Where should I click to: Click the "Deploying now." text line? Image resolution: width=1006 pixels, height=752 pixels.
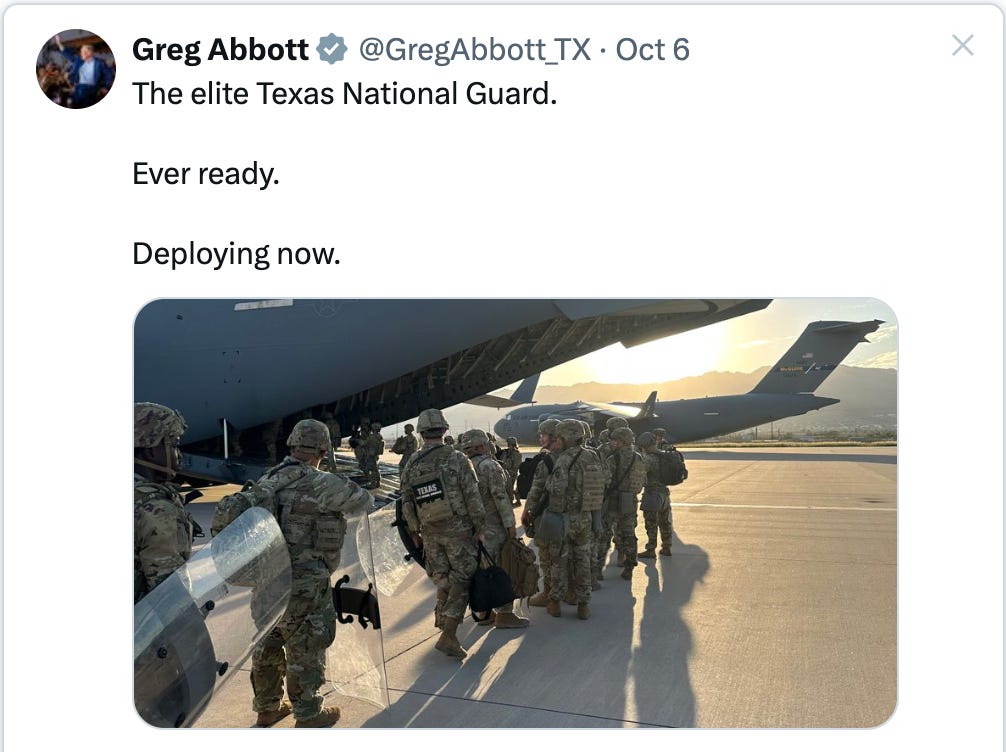coord(236,254)
